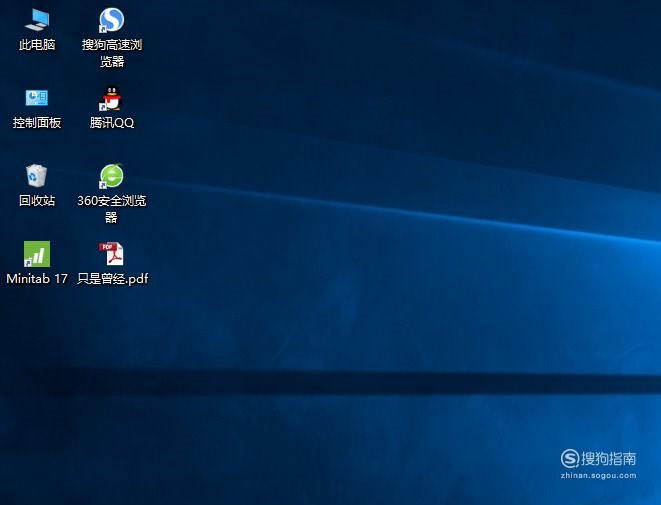Click the label text "360安全浏览器"

[x=112, y=209]
